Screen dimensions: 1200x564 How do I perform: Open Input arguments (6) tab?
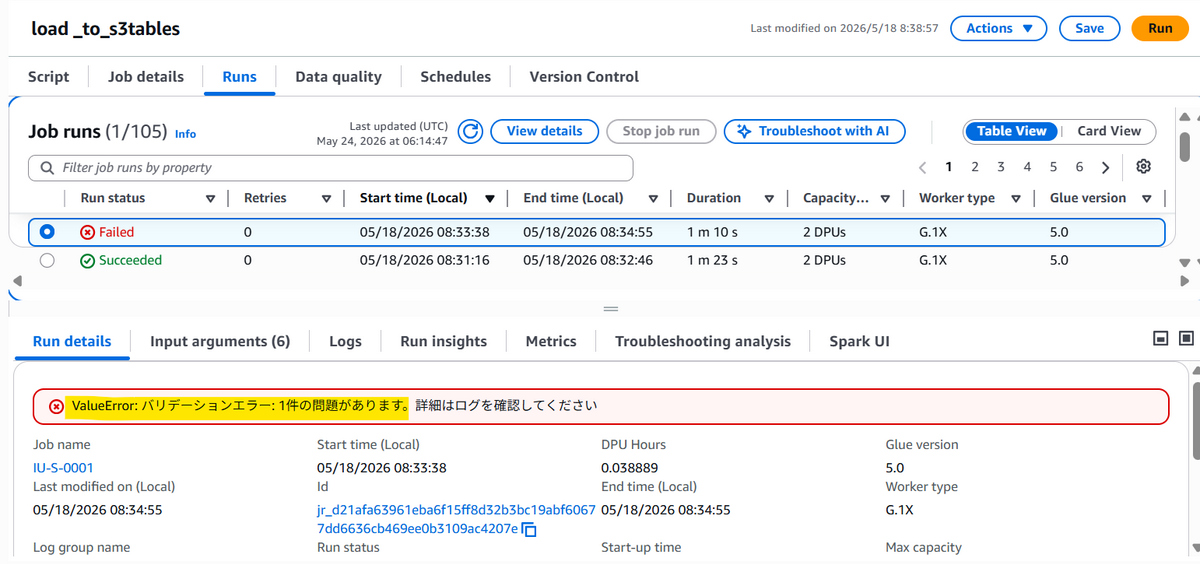coord(220,341)
